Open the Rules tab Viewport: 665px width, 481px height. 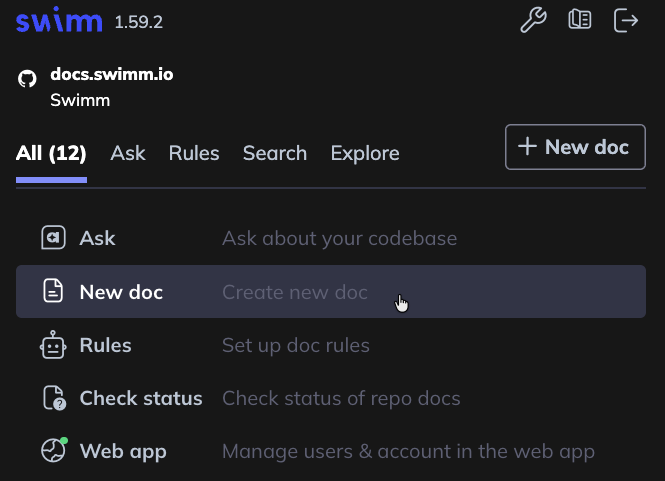(x=194, y=153)
